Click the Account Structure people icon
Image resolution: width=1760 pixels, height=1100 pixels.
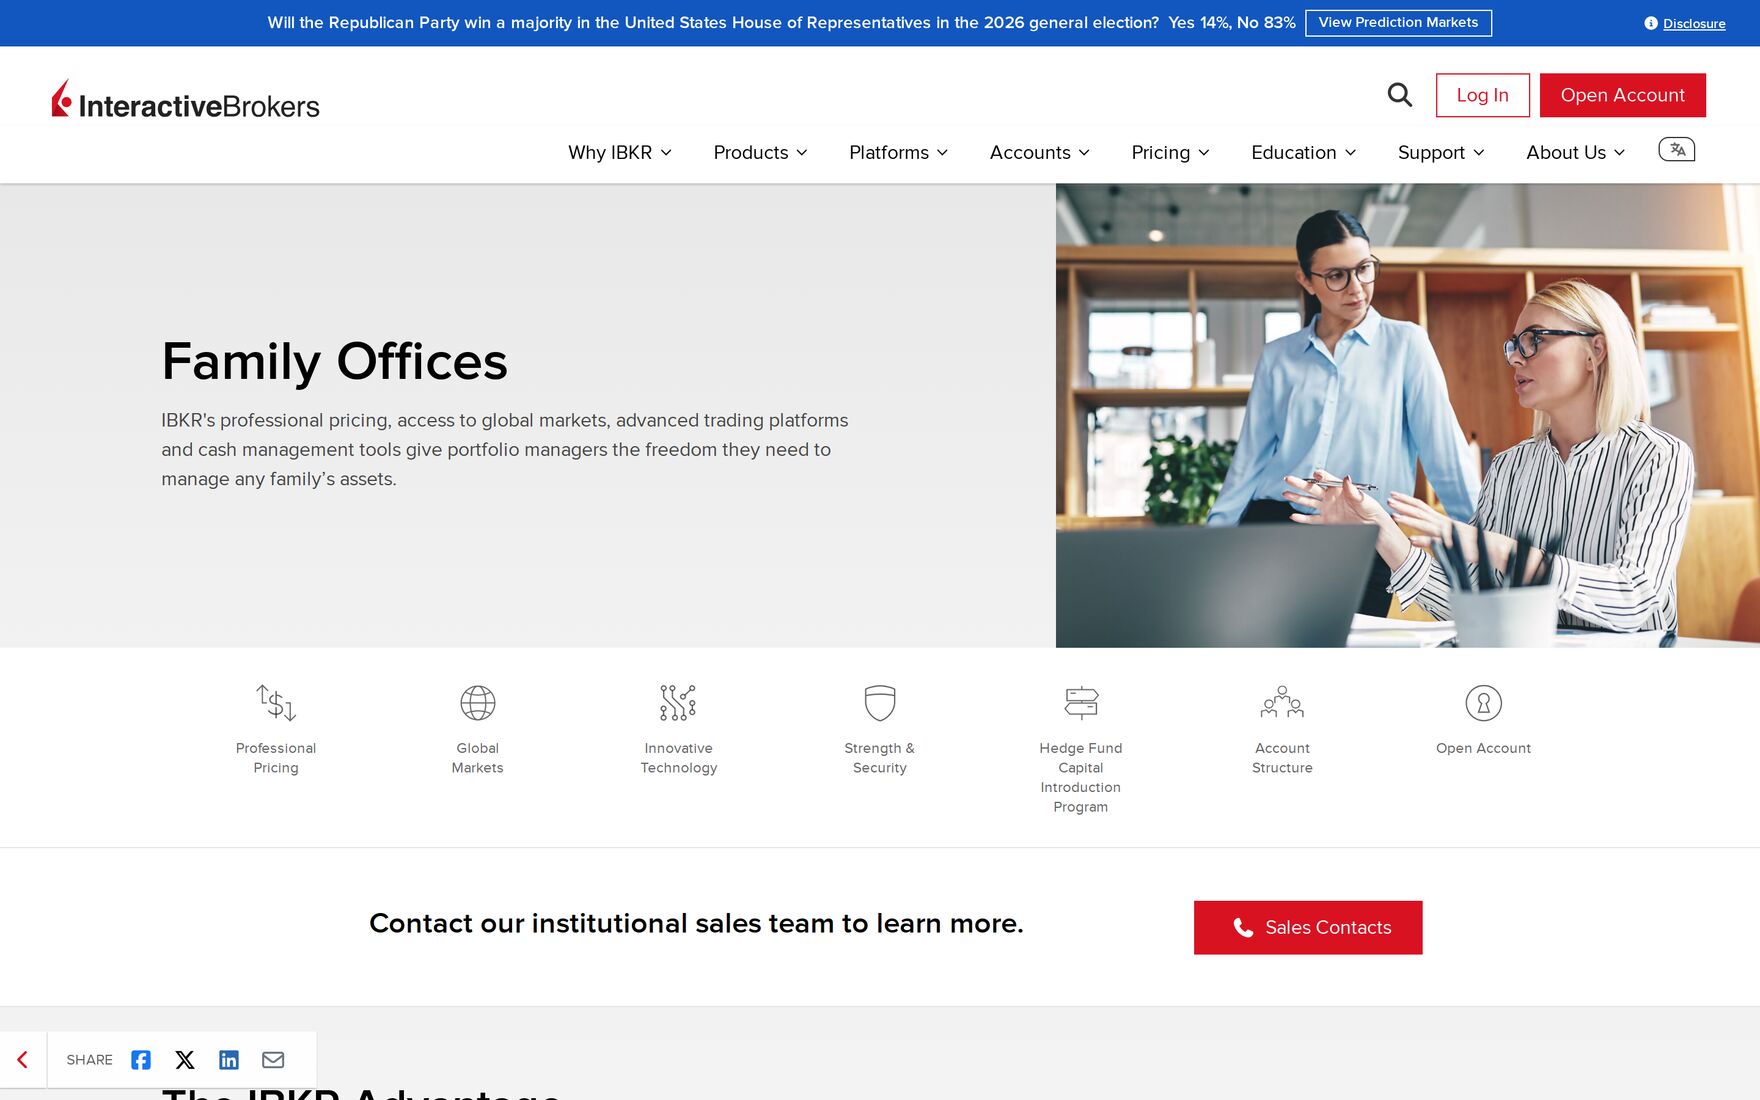(x=1282, y=703)
